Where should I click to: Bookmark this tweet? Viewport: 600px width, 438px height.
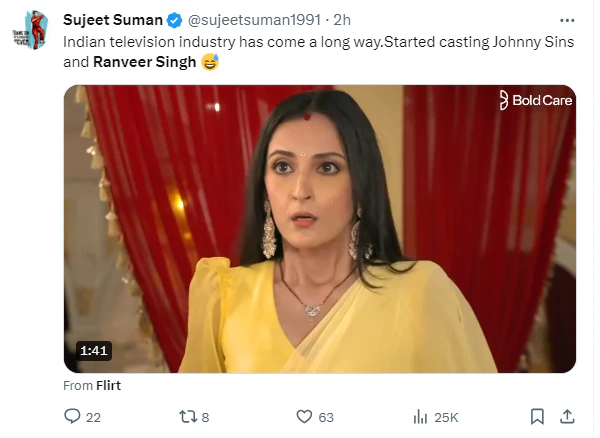click(538, 416)
